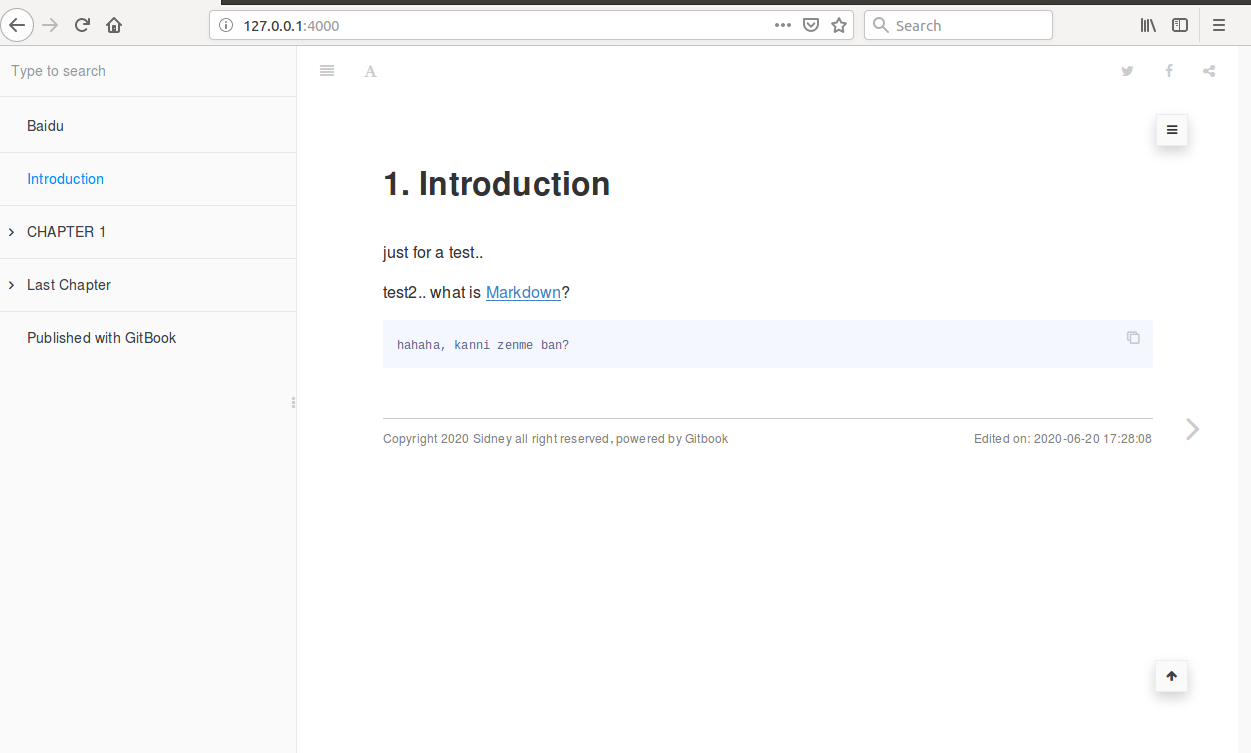Open the font settings panel via the A icon
The width and height of the screenshot is (1251, 753).
click(x=370, y=71)
